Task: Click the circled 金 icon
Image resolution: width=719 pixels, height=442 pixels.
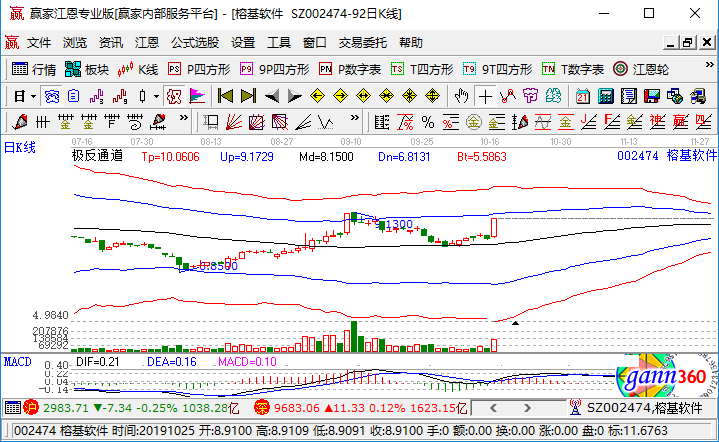Action: point(474,122)
